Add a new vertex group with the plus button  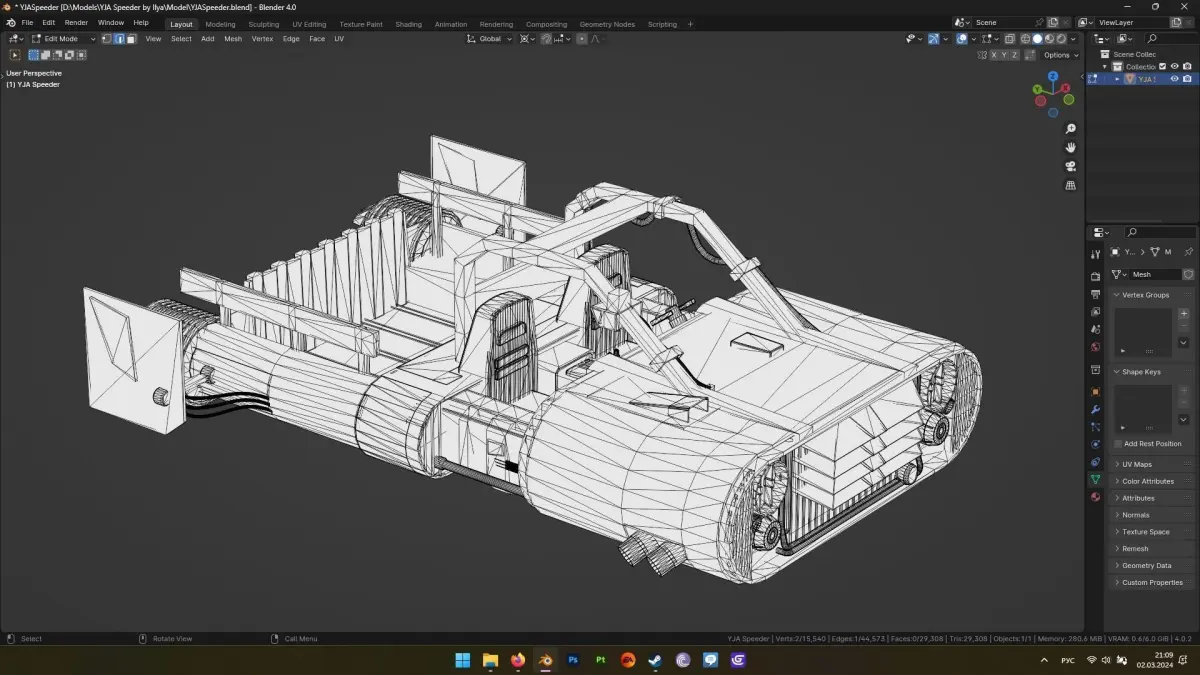[1184, 313]
